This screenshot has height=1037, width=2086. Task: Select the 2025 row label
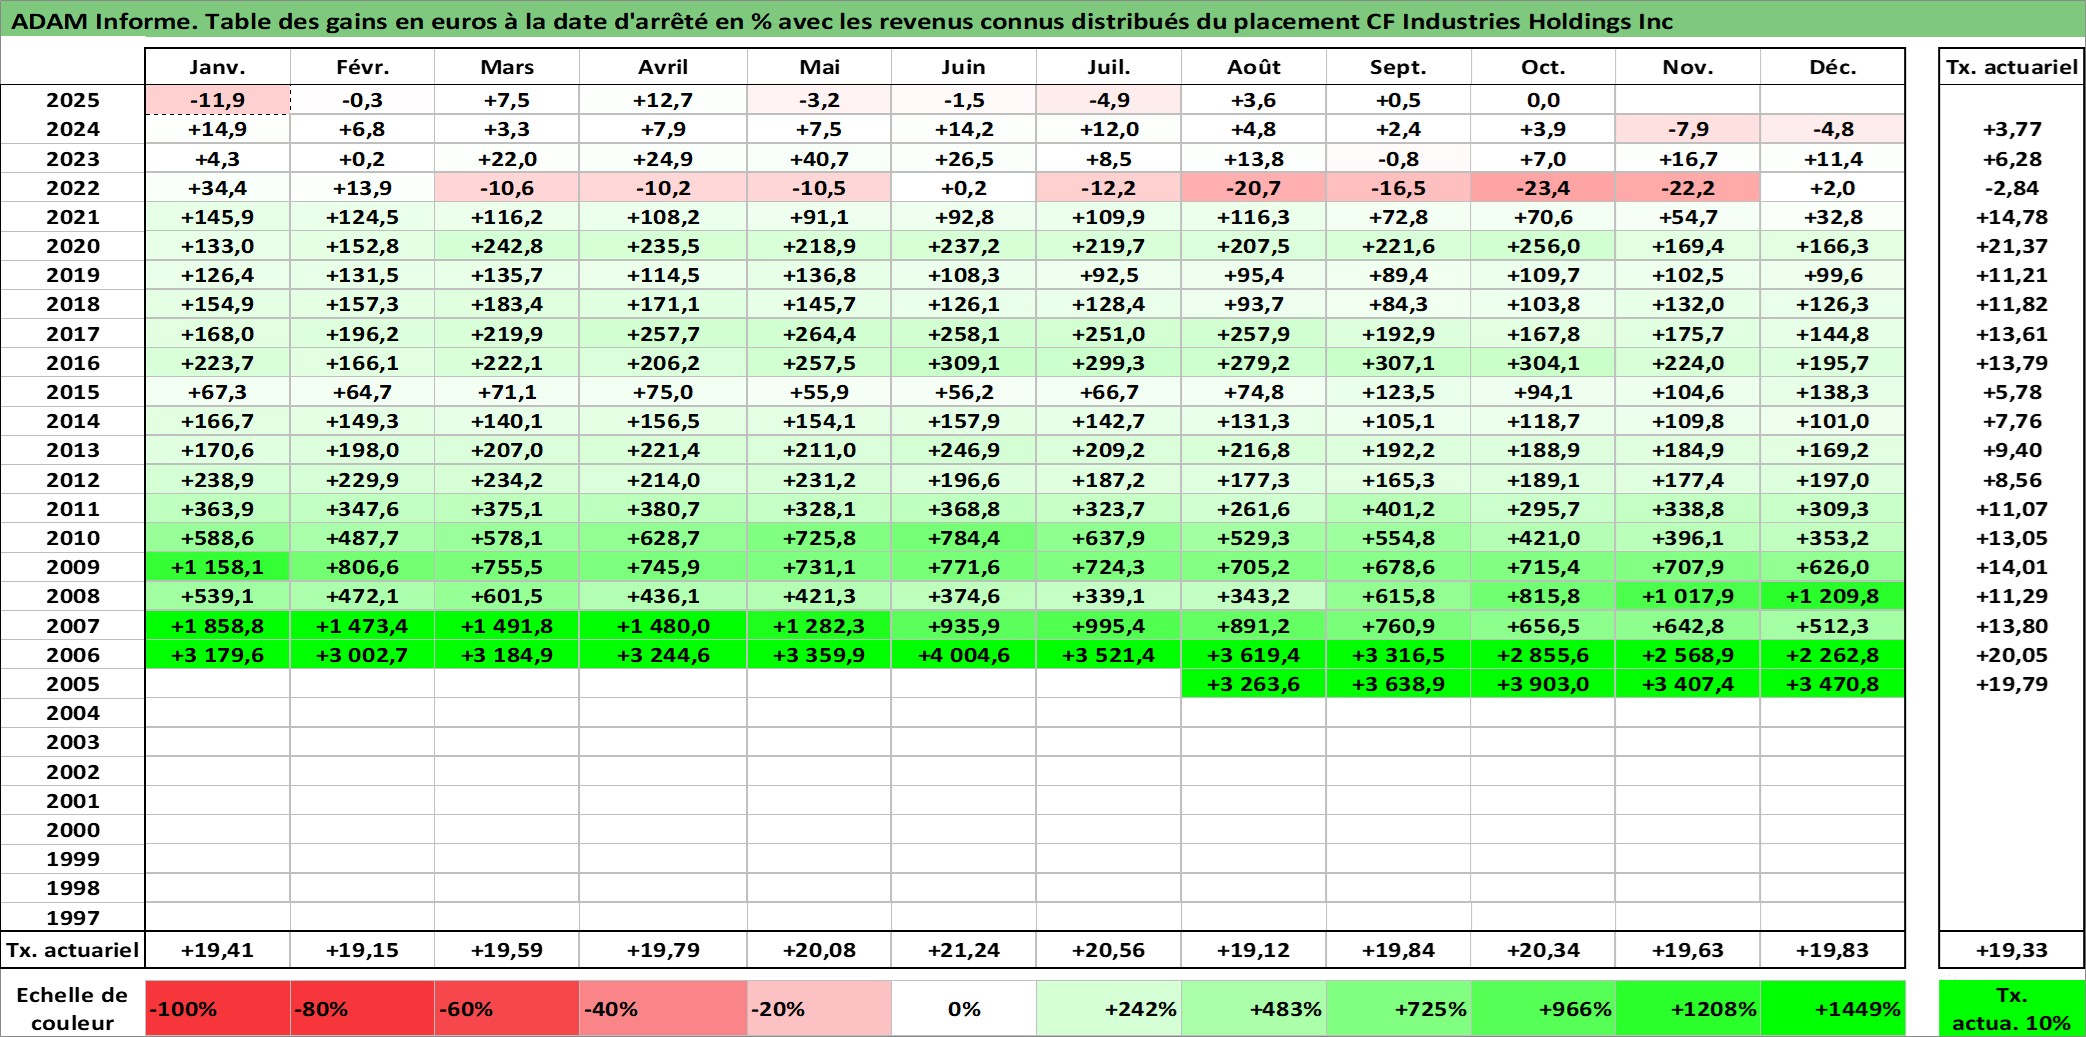(x=73, y=100)
